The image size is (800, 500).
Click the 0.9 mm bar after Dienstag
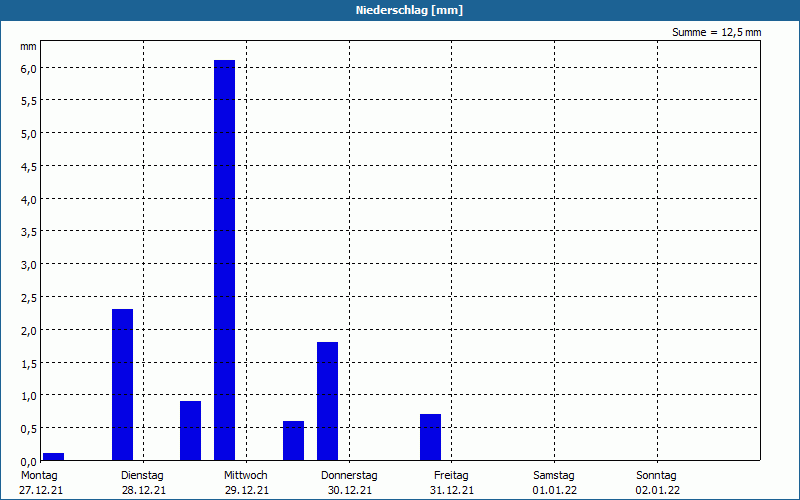[x=190, y=431]
